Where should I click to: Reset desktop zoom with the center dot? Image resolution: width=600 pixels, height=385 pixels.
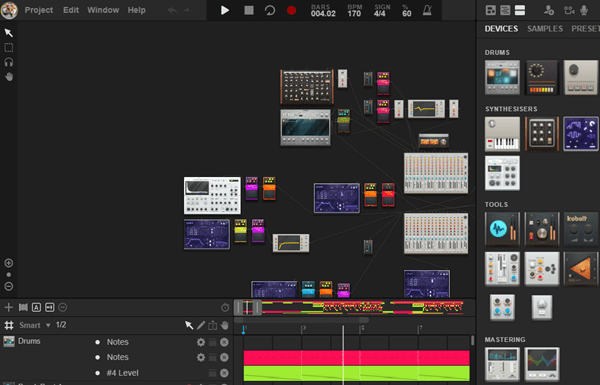coord(8,274)
